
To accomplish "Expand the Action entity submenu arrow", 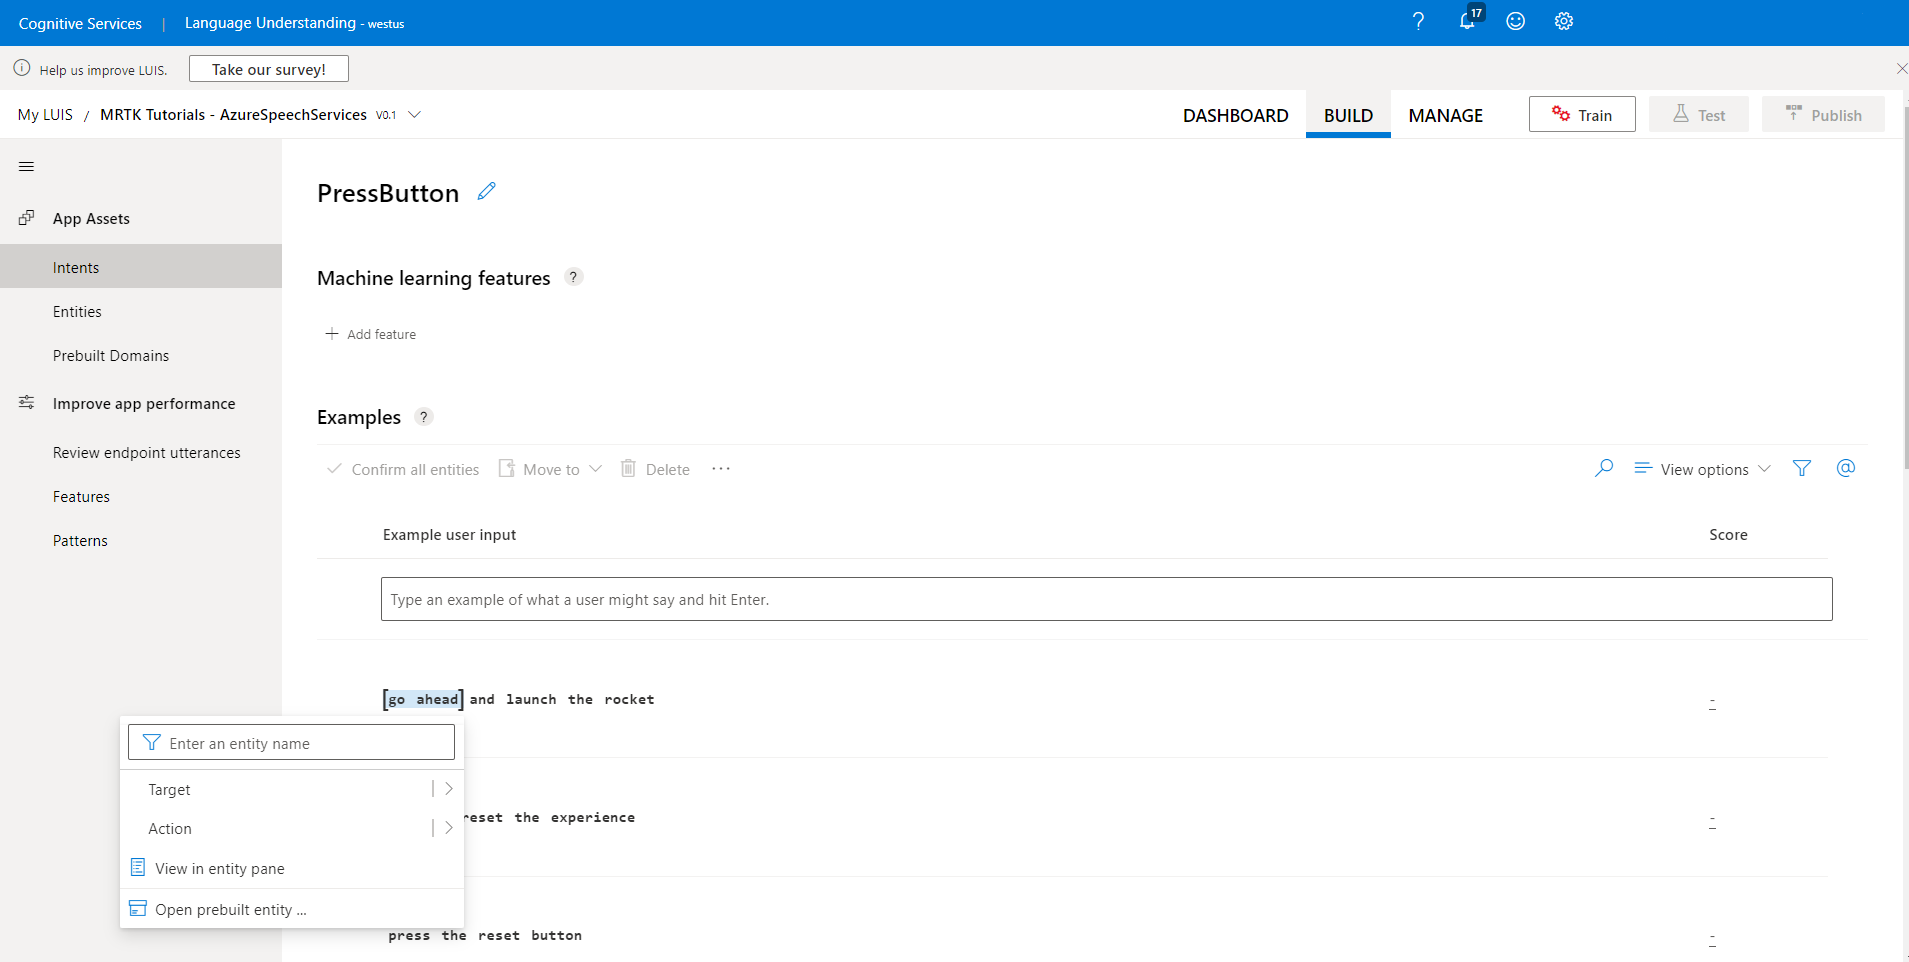I will (x=449, y=828).
